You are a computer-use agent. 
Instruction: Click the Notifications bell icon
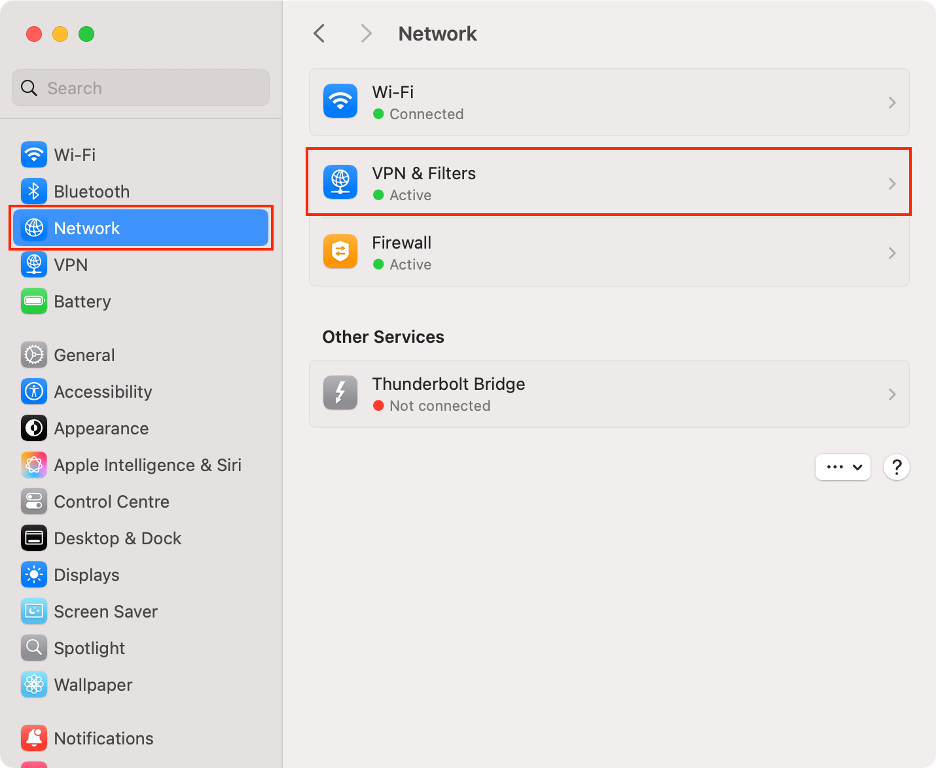pos(33,738)
